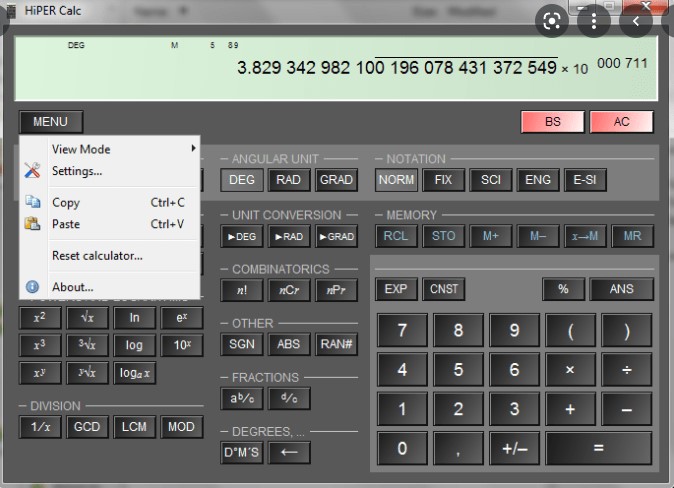The height and width of the screenshot is (488, 674).
Task: Click the LCM division key
Action: (135, 427)
